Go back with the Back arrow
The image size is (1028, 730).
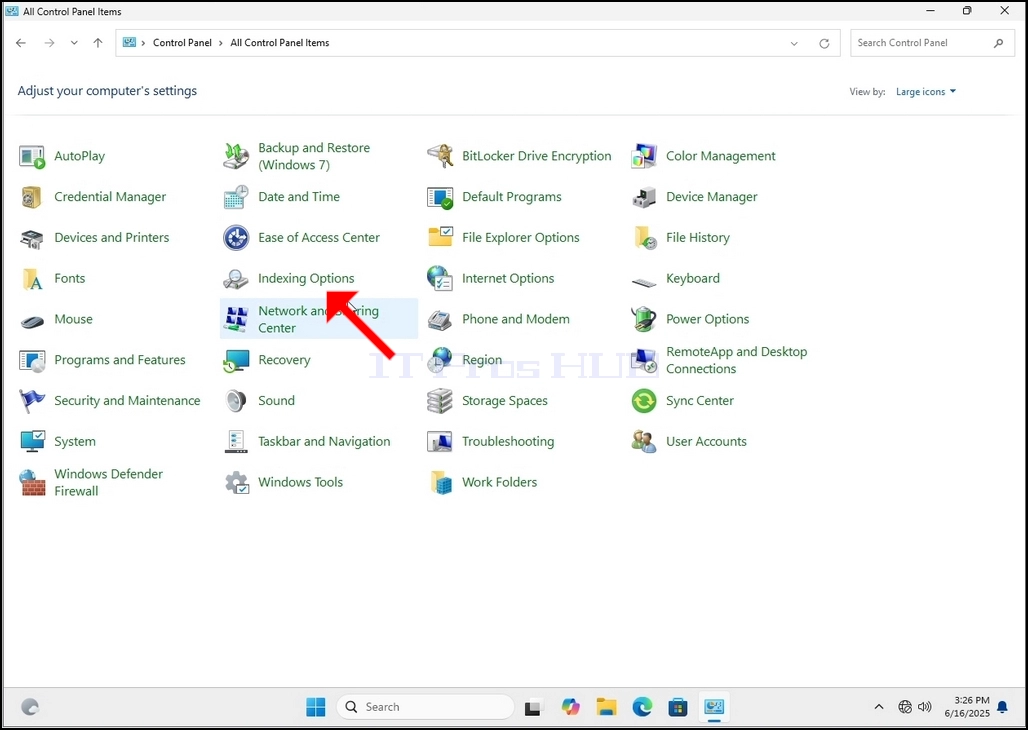(21, 43)
